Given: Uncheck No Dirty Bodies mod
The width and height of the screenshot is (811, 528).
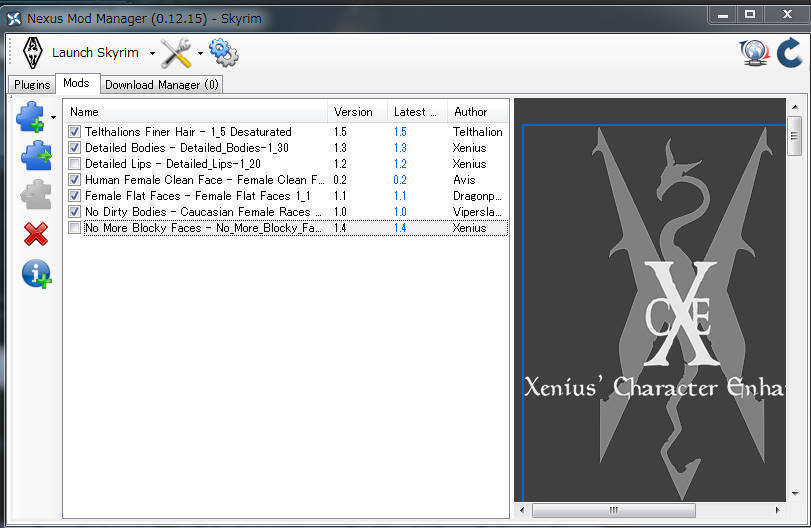Looking at the screenshot, I should [74, 212].
